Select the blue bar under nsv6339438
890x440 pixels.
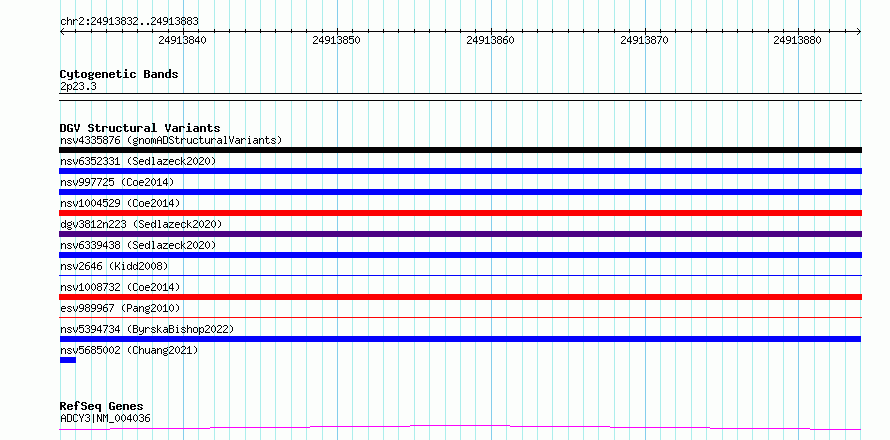click(x=460, y=255)
